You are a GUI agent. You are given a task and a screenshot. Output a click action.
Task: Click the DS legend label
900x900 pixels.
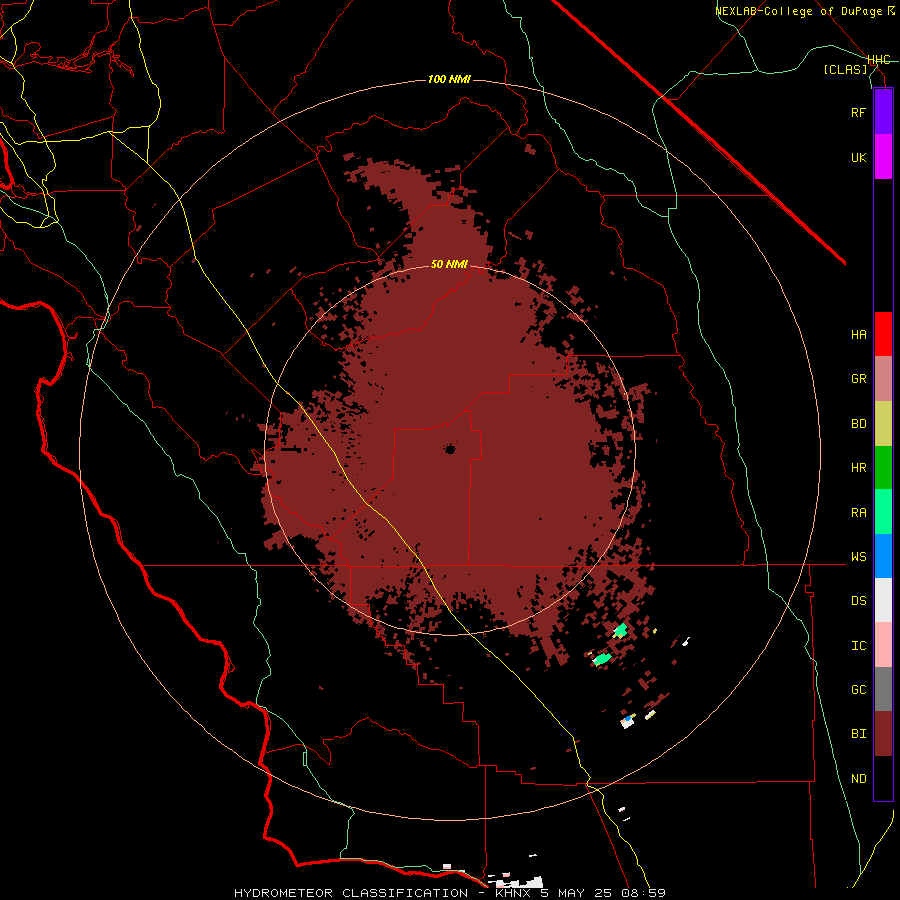click(x=858, y=601)
